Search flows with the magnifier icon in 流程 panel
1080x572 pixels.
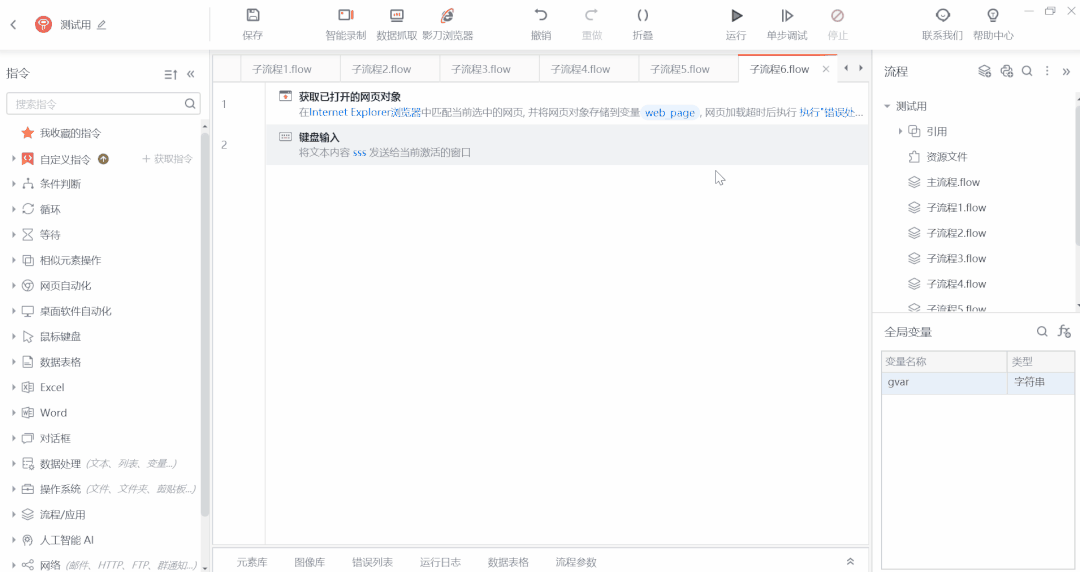1027,71
